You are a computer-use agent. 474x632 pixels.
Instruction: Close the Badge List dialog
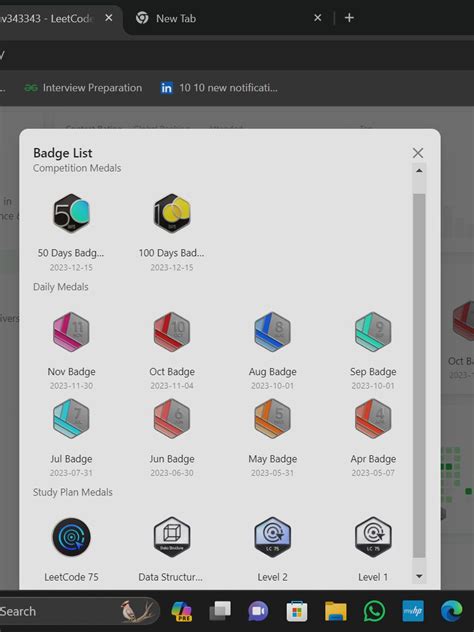point(418,153)
